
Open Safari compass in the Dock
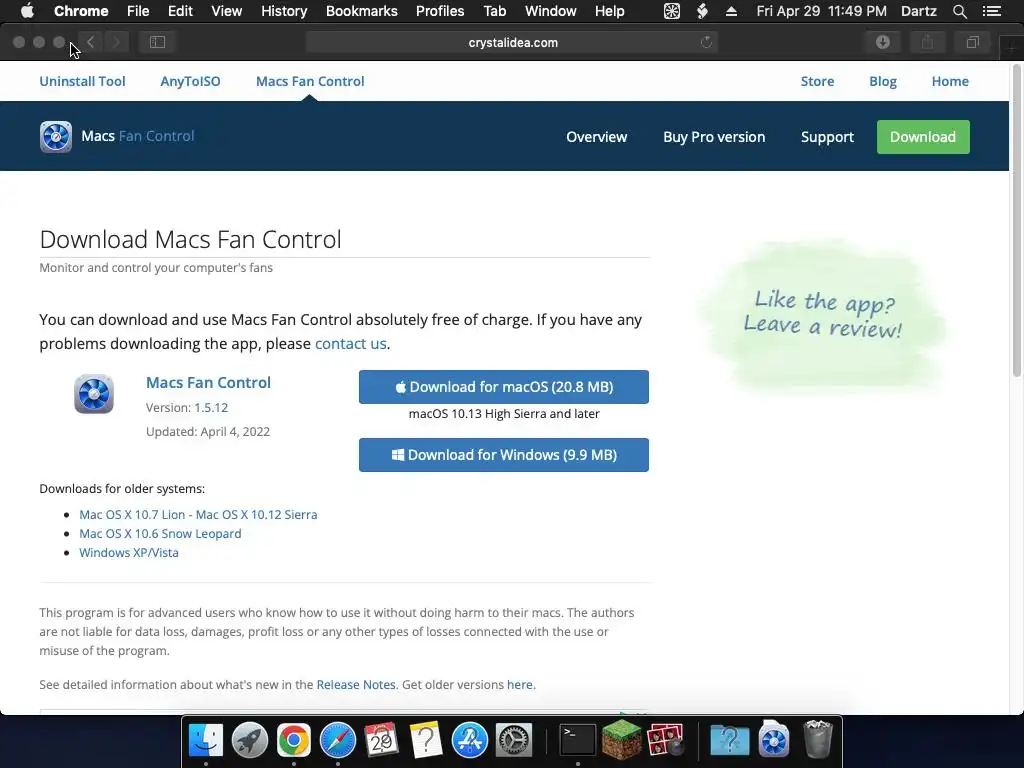tap(338, 741)
